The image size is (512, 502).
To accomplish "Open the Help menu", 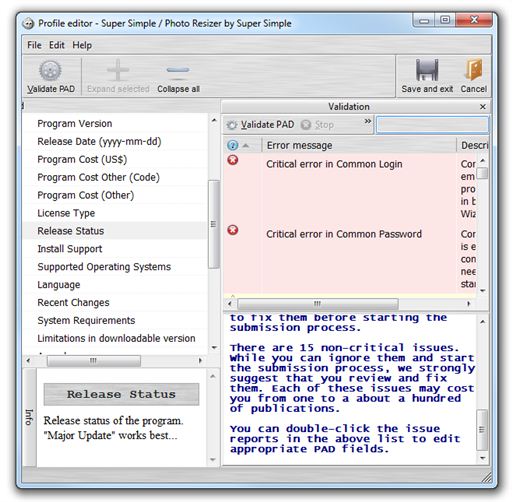I will (x=82, y=45).
